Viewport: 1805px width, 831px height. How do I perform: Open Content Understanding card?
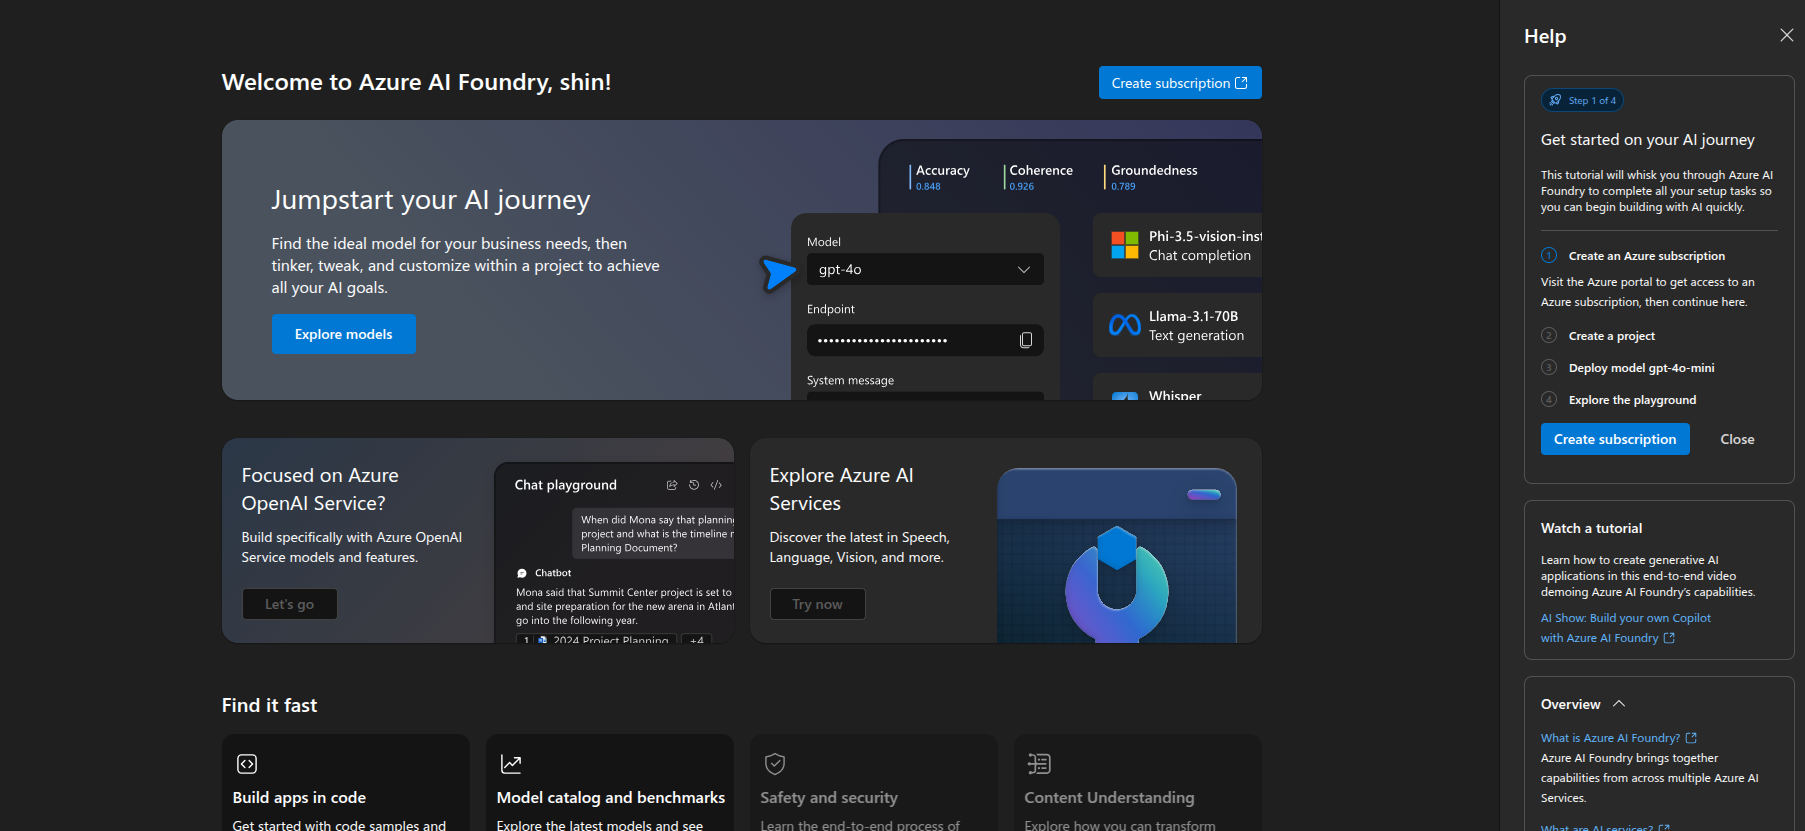pyautogui.click(x=1137, y=783)
